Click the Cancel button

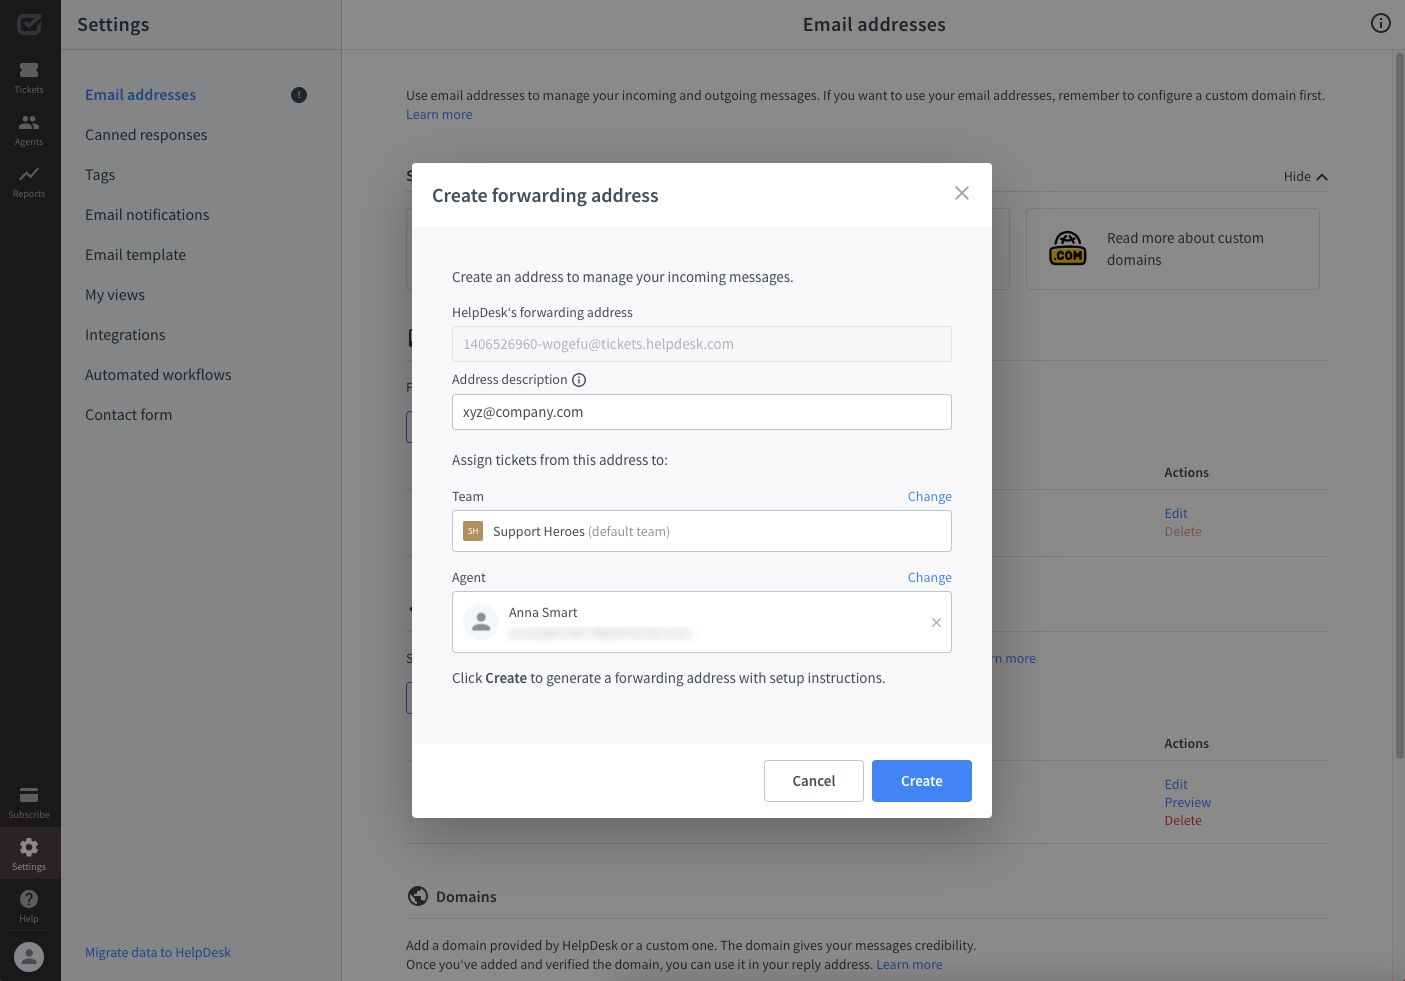click(x=813, y=781)
